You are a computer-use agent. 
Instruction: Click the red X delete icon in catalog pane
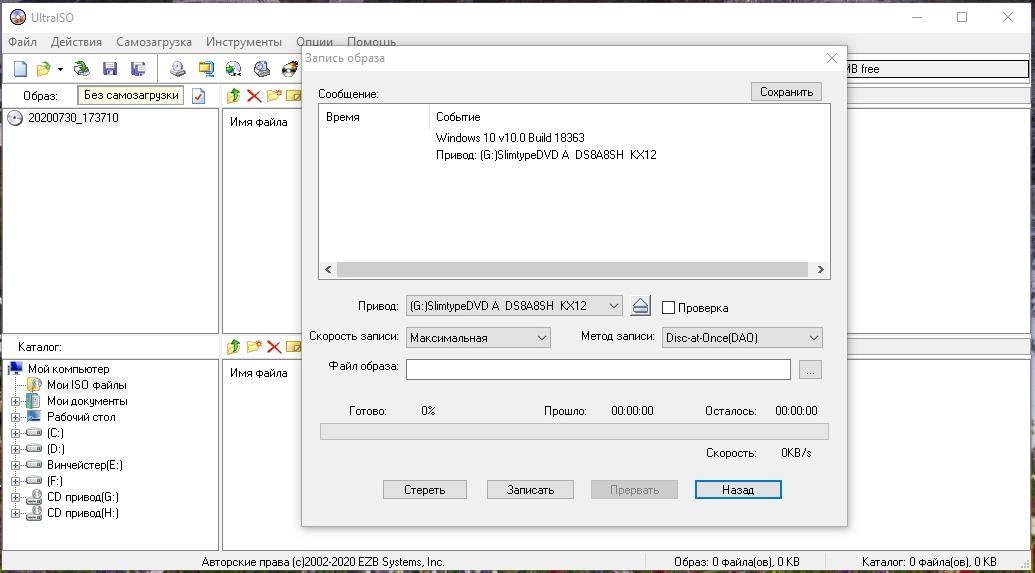pos(274,347)
